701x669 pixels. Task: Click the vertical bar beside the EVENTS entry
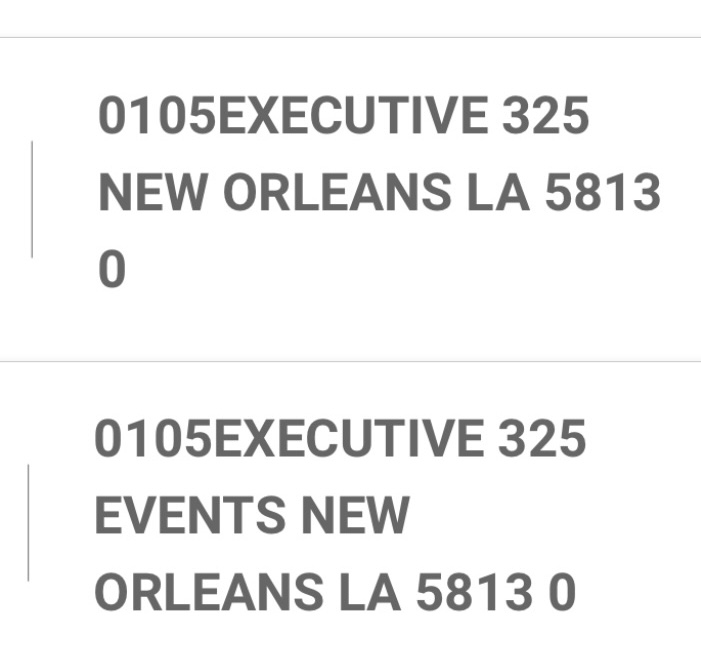(x=28, y=522)
